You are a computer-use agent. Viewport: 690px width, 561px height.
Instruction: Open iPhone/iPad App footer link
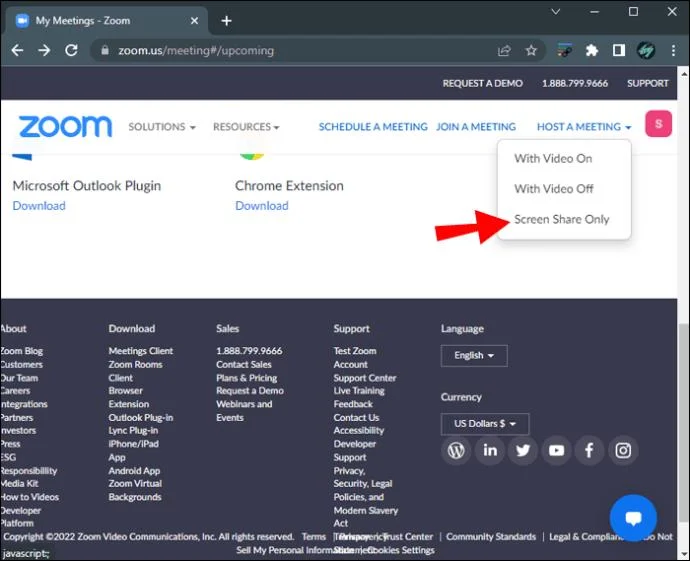point(133,451)
